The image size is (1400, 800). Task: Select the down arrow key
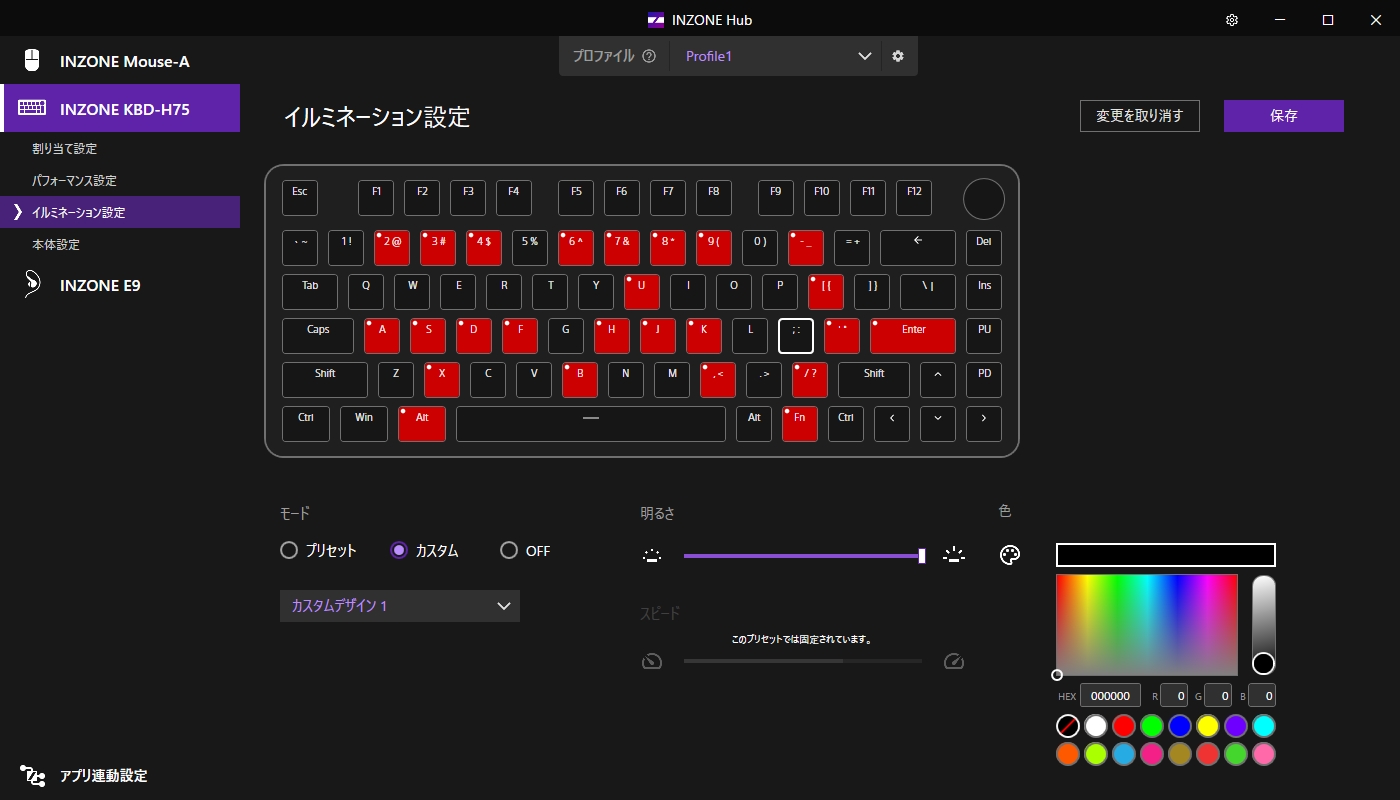pos(938,424)
